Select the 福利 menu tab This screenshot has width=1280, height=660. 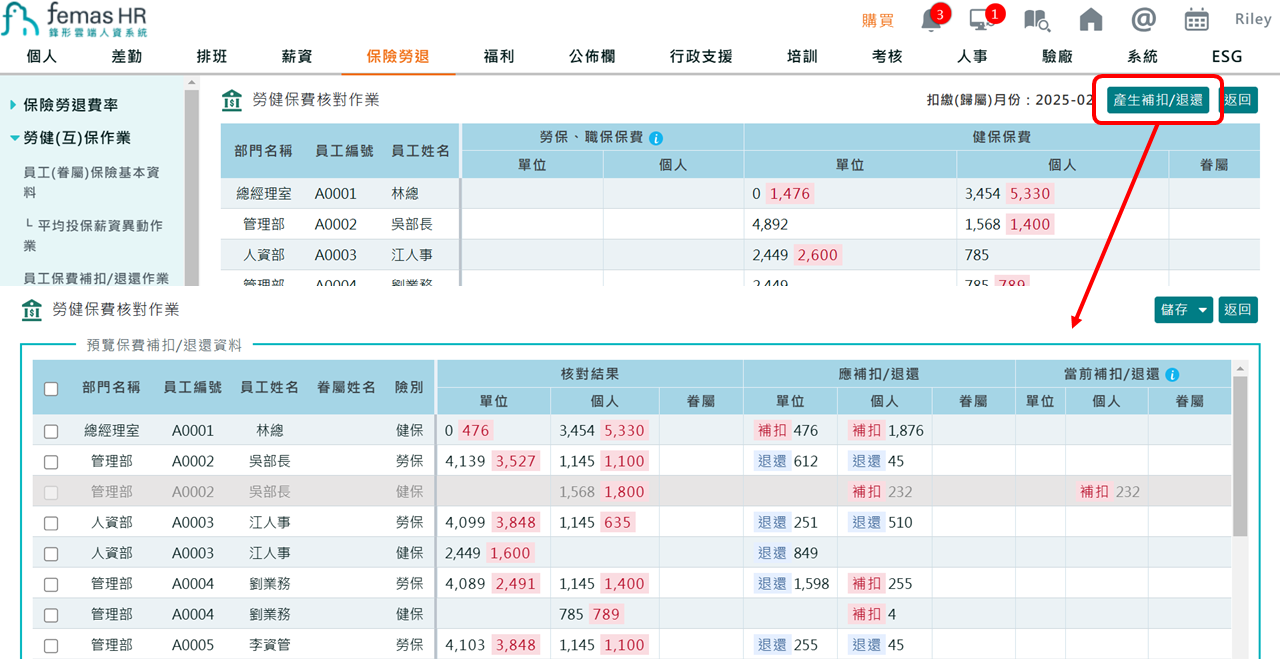pos(498,56)
